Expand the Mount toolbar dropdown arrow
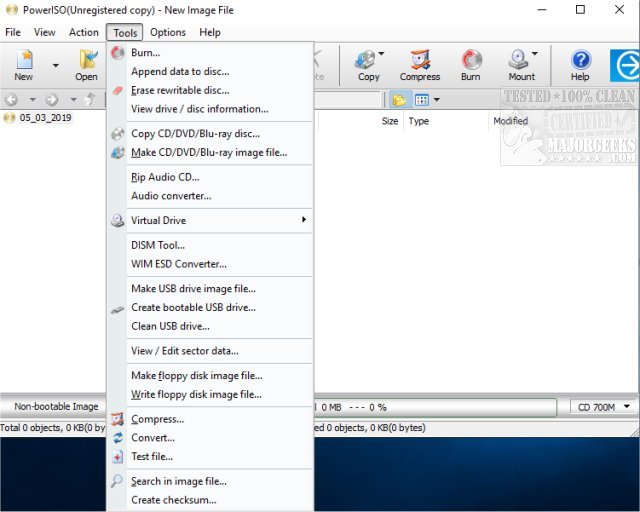The image size is (640, 512). pos(534,53)
